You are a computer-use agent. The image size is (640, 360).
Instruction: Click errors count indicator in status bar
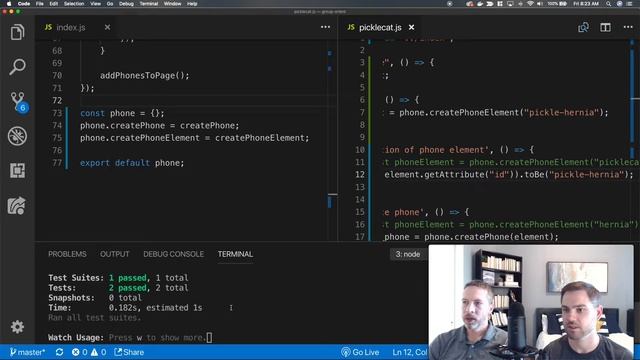click(x=80, y=352)
